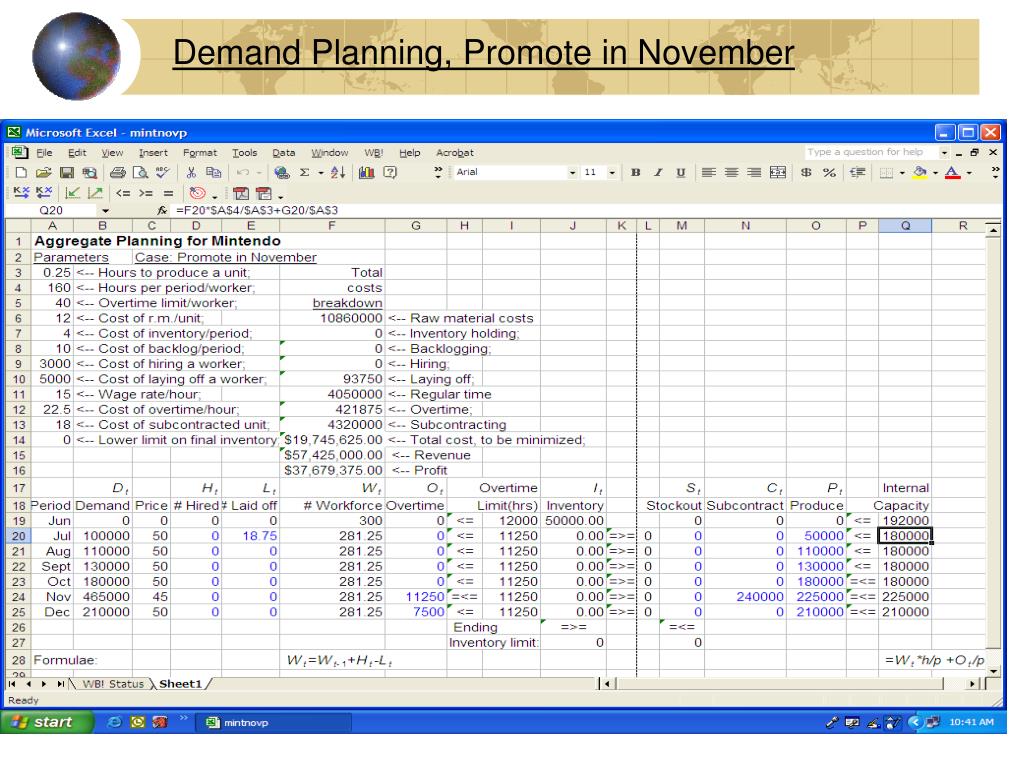The width and height of the screenshot is (1024, 768).
Task: Click the 'Type a question for help' box
Action: 871,152
